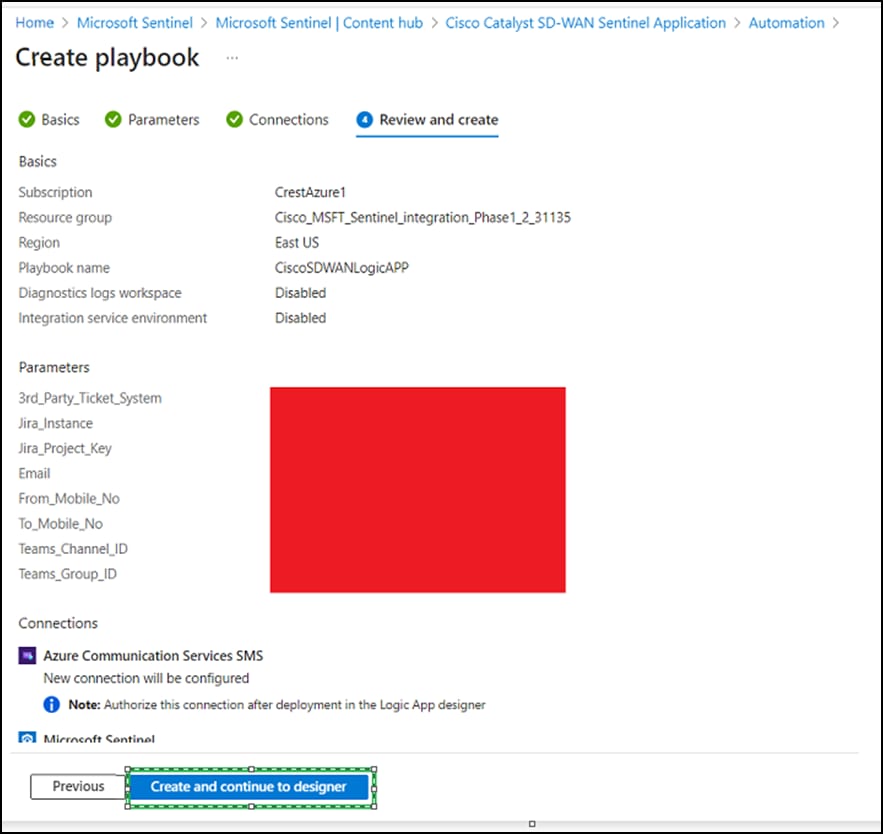Select the Cisco_MSFT_Sentinel_integration_Phase1_2_31135 resource group value
The image size is (883, 834).
[422, 217]
